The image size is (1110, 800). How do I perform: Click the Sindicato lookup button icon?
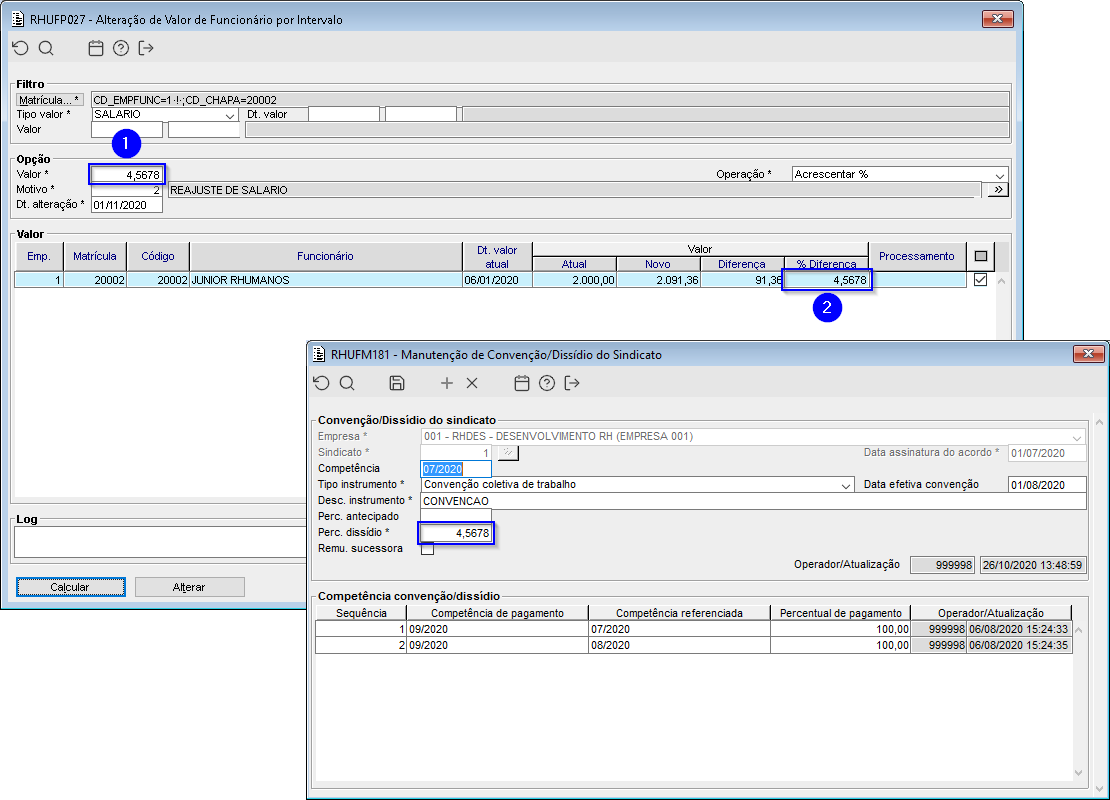pyautogui.click(x=508, y=452)
